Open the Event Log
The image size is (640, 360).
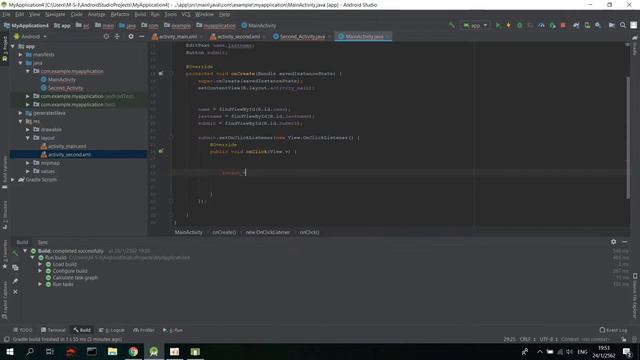[x=613, y=330]
